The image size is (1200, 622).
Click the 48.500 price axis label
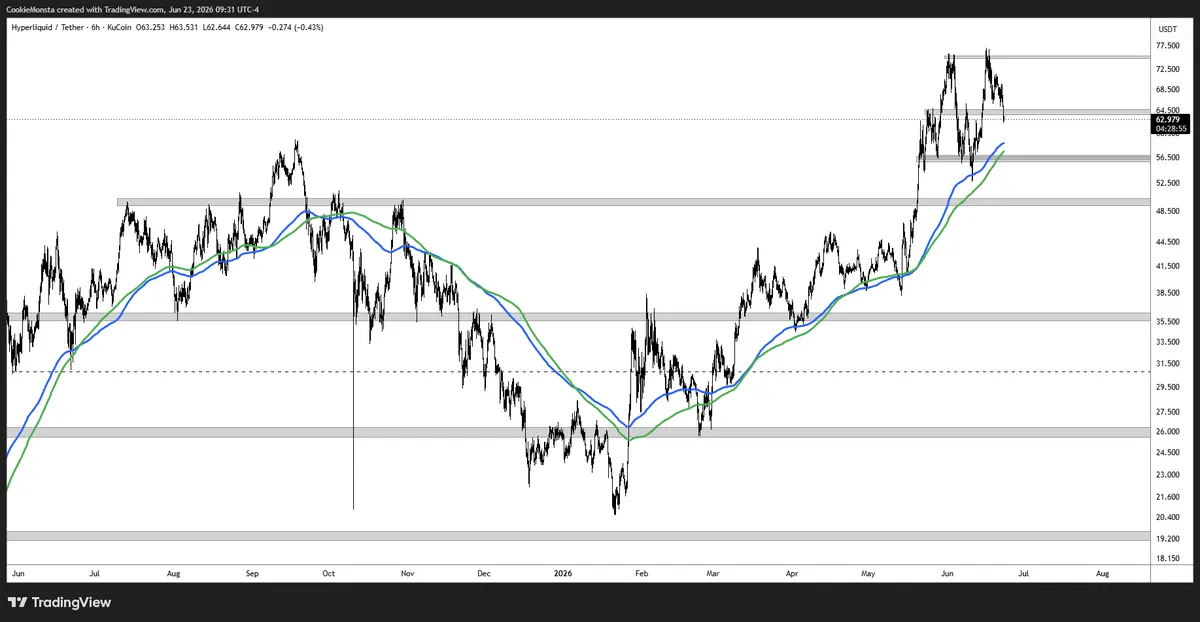(1167, 211)
